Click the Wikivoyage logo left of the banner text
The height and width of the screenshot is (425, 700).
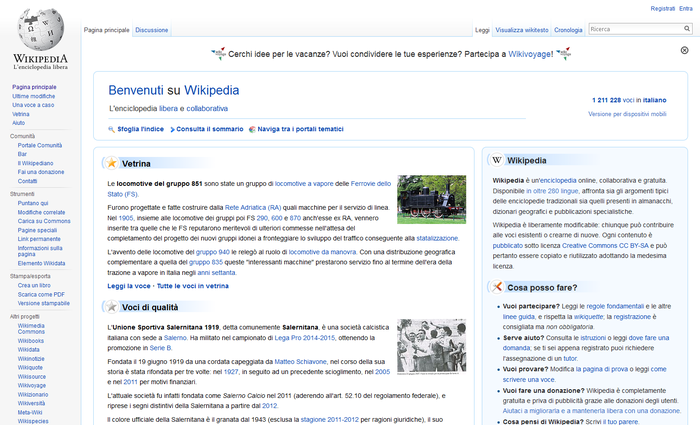(218, 54)
